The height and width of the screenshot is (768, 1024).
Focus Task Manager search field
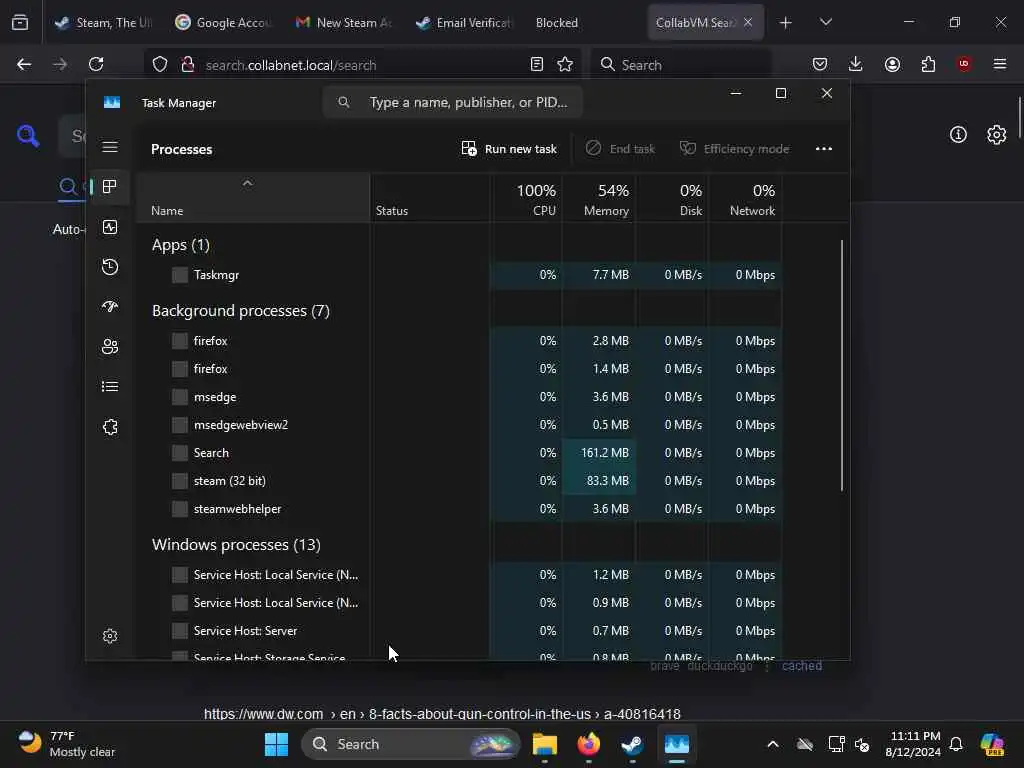pyautogui.click(x=453, y=103)
